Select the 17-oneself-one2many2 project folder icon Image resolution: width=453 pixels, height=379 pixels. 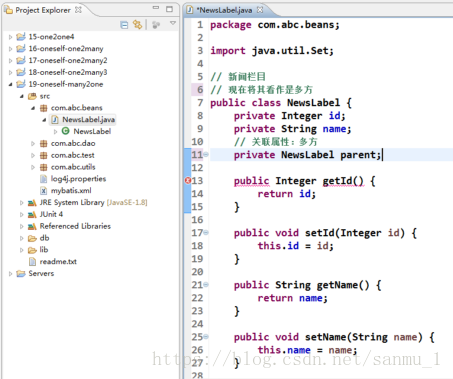[x=21, y=60]
